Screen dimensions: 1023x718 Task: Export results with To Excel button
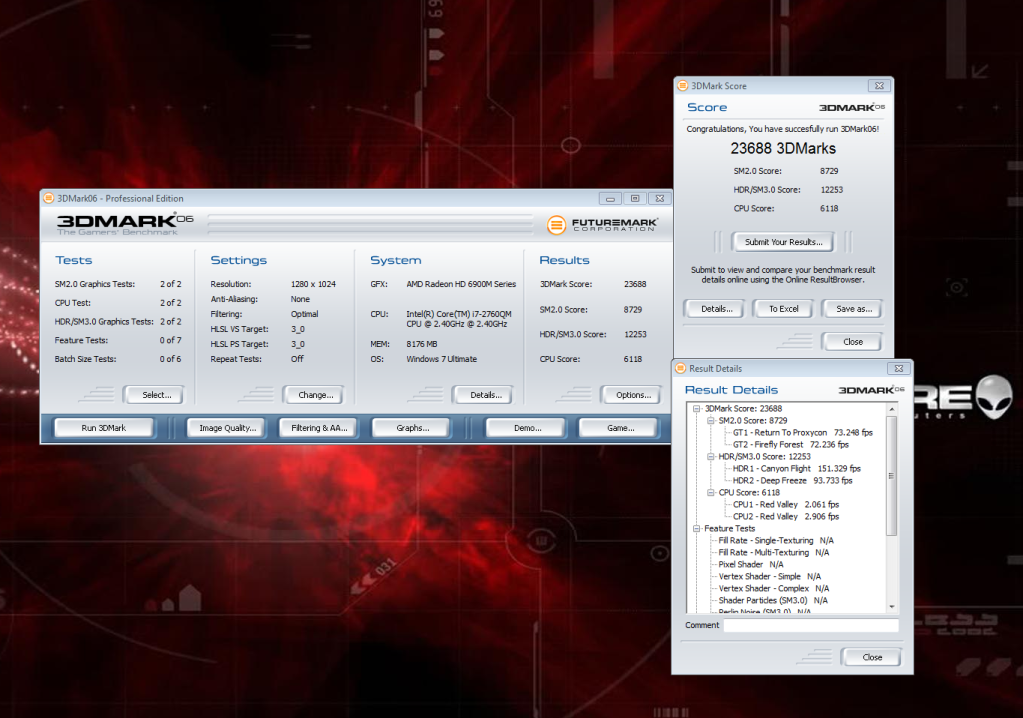[784, 309]
